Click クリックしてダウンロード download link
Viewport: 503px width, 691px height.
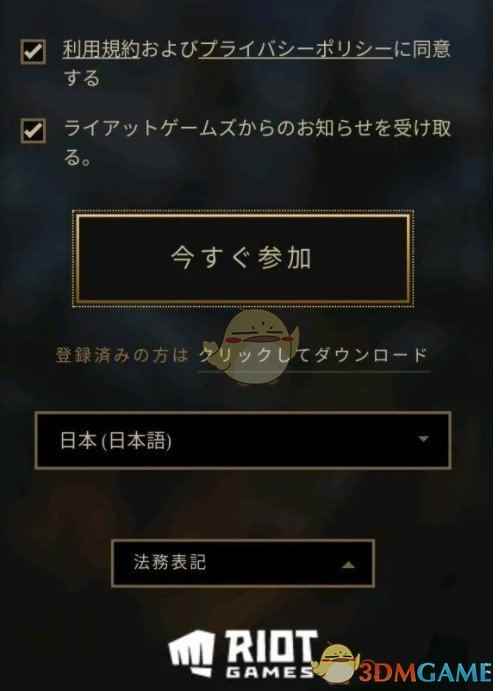click(x=313, y=355)
